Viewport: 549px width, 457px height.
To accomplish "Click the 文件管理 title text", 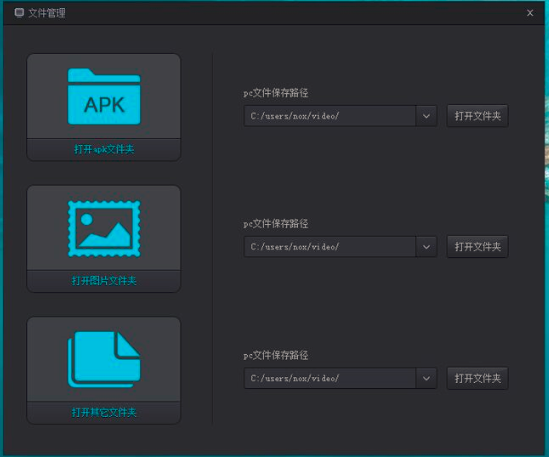I will coord(47,13).
